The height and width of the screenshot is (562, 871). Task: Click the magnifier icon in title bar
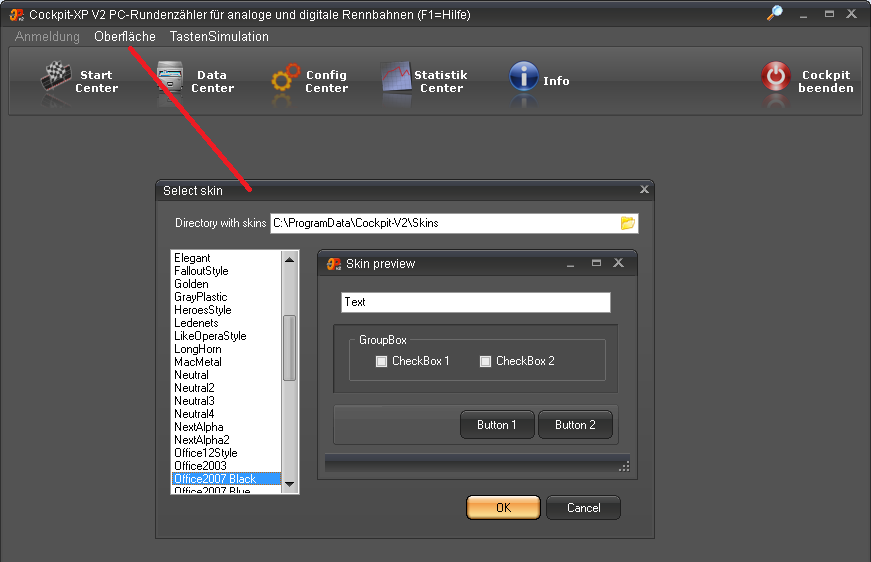[x=775, y=13]
